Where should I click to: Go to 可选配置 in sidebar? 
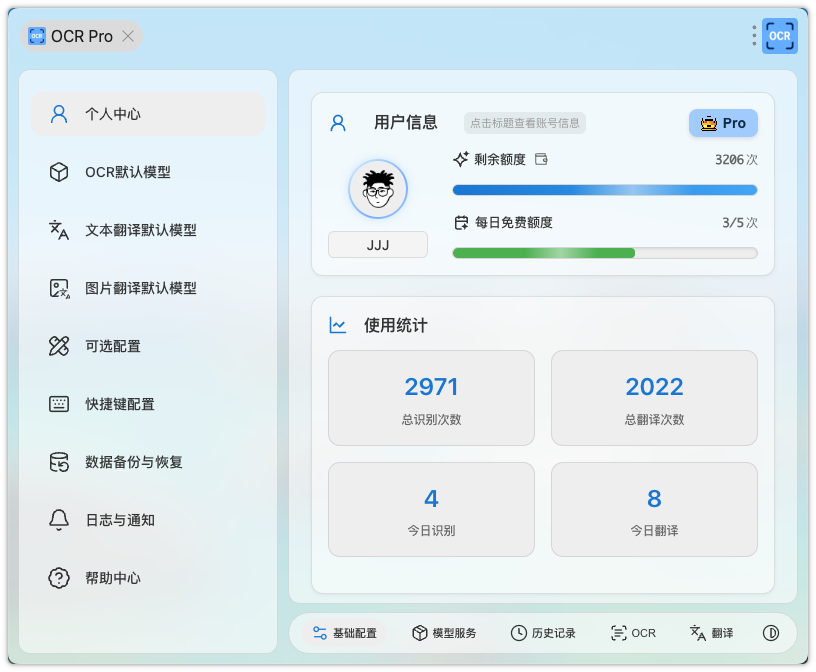[148, 346]
